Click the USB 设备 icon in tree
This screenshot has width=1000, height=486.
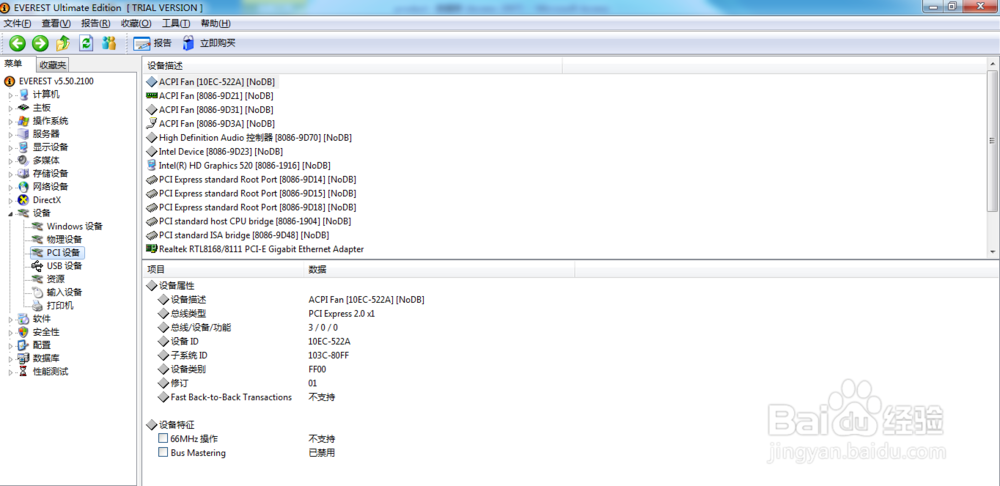pyautogui.click(x=37, y=266)
